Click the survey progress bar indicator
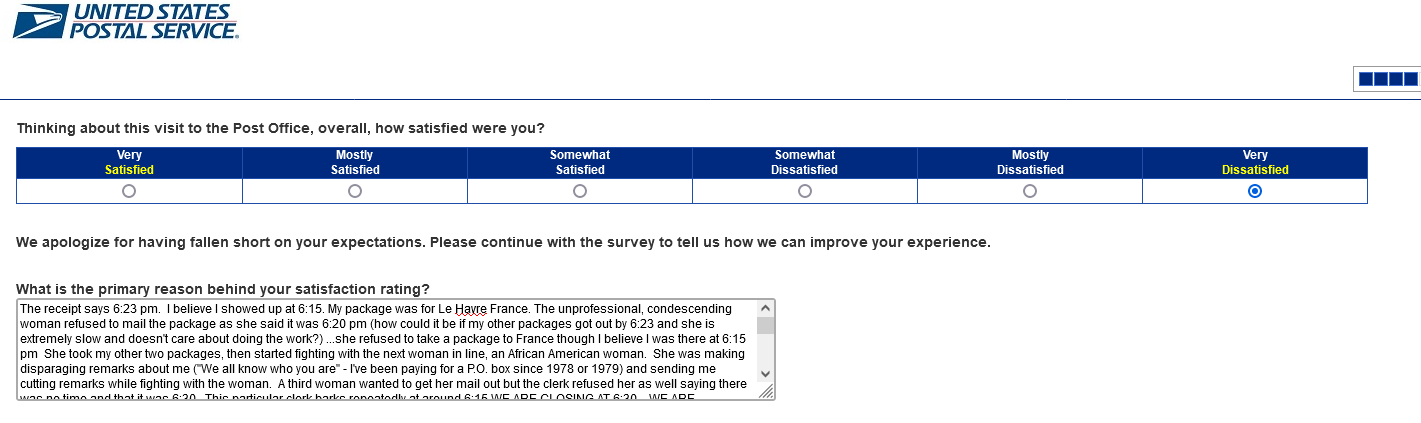The width and height of the screenshot is (1421, 423). [1387, 79]
